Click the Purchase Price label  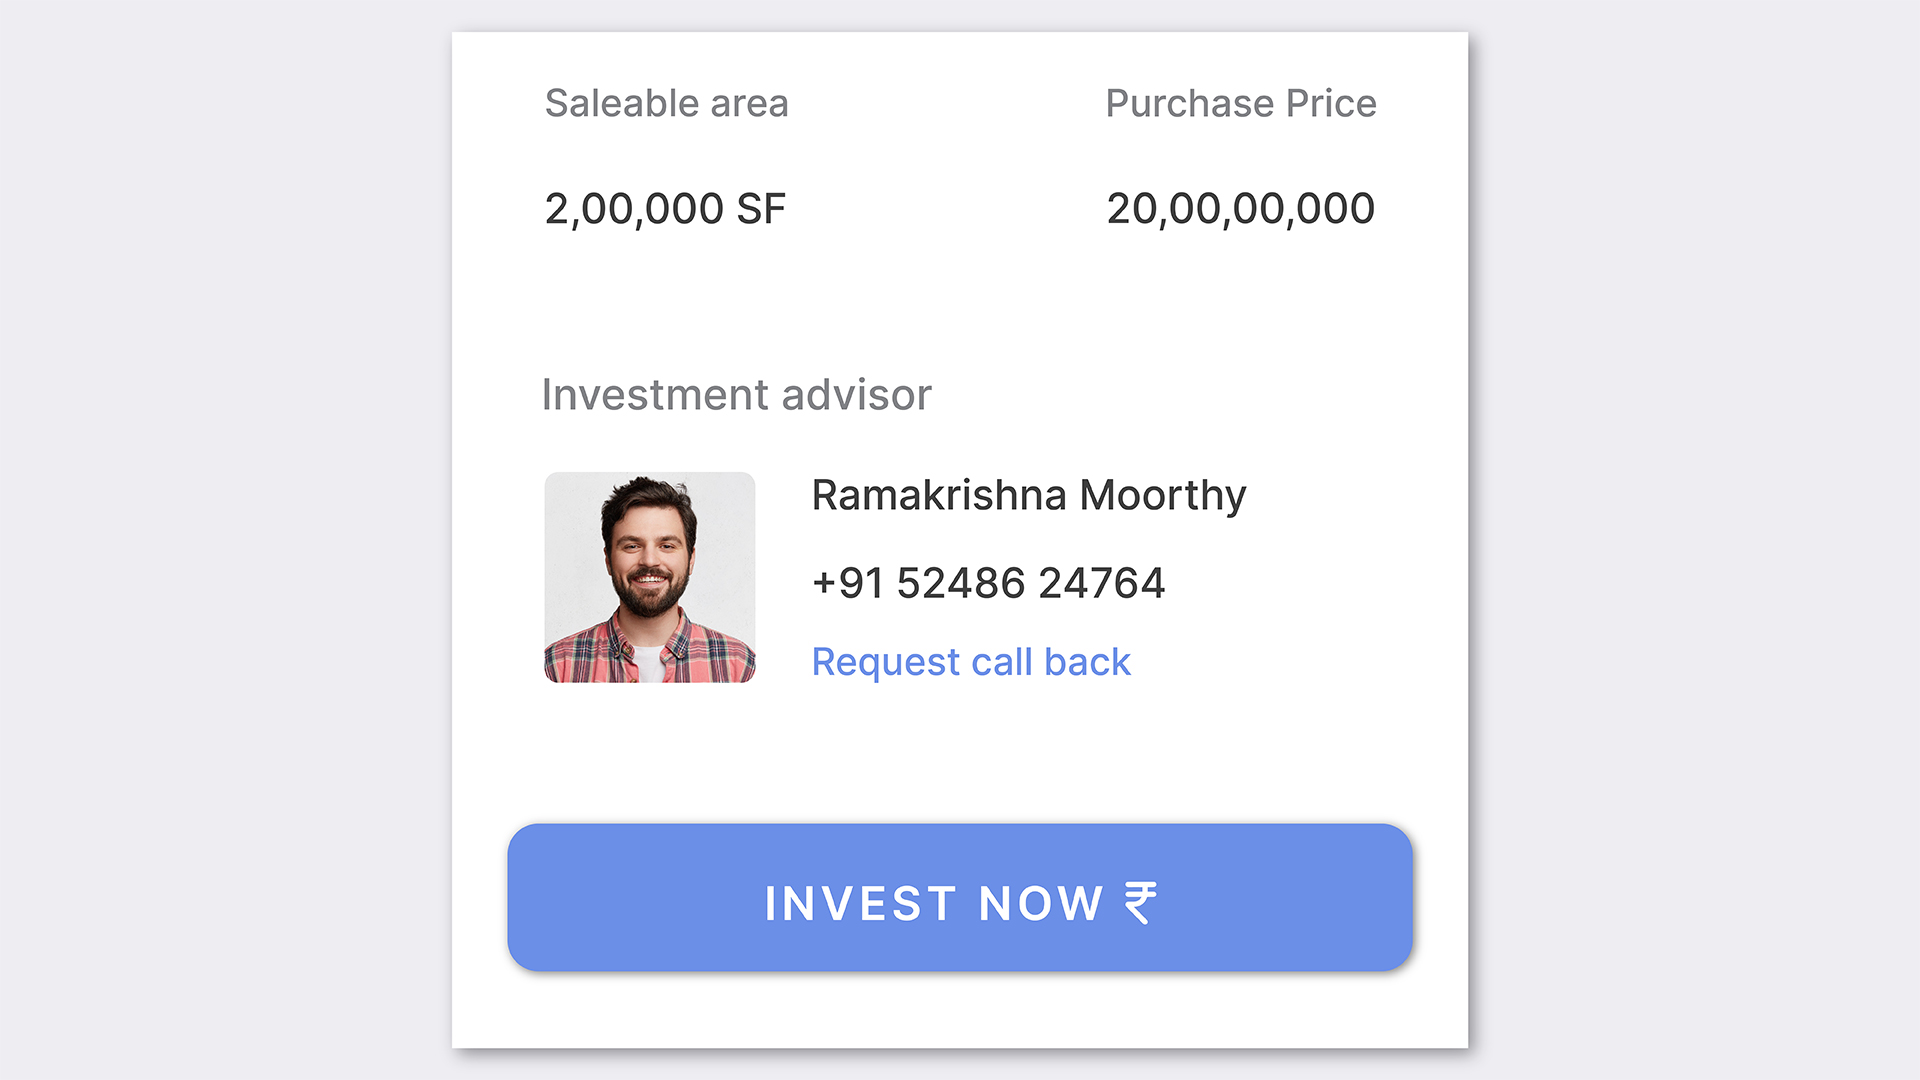(x=1240, y=103)
